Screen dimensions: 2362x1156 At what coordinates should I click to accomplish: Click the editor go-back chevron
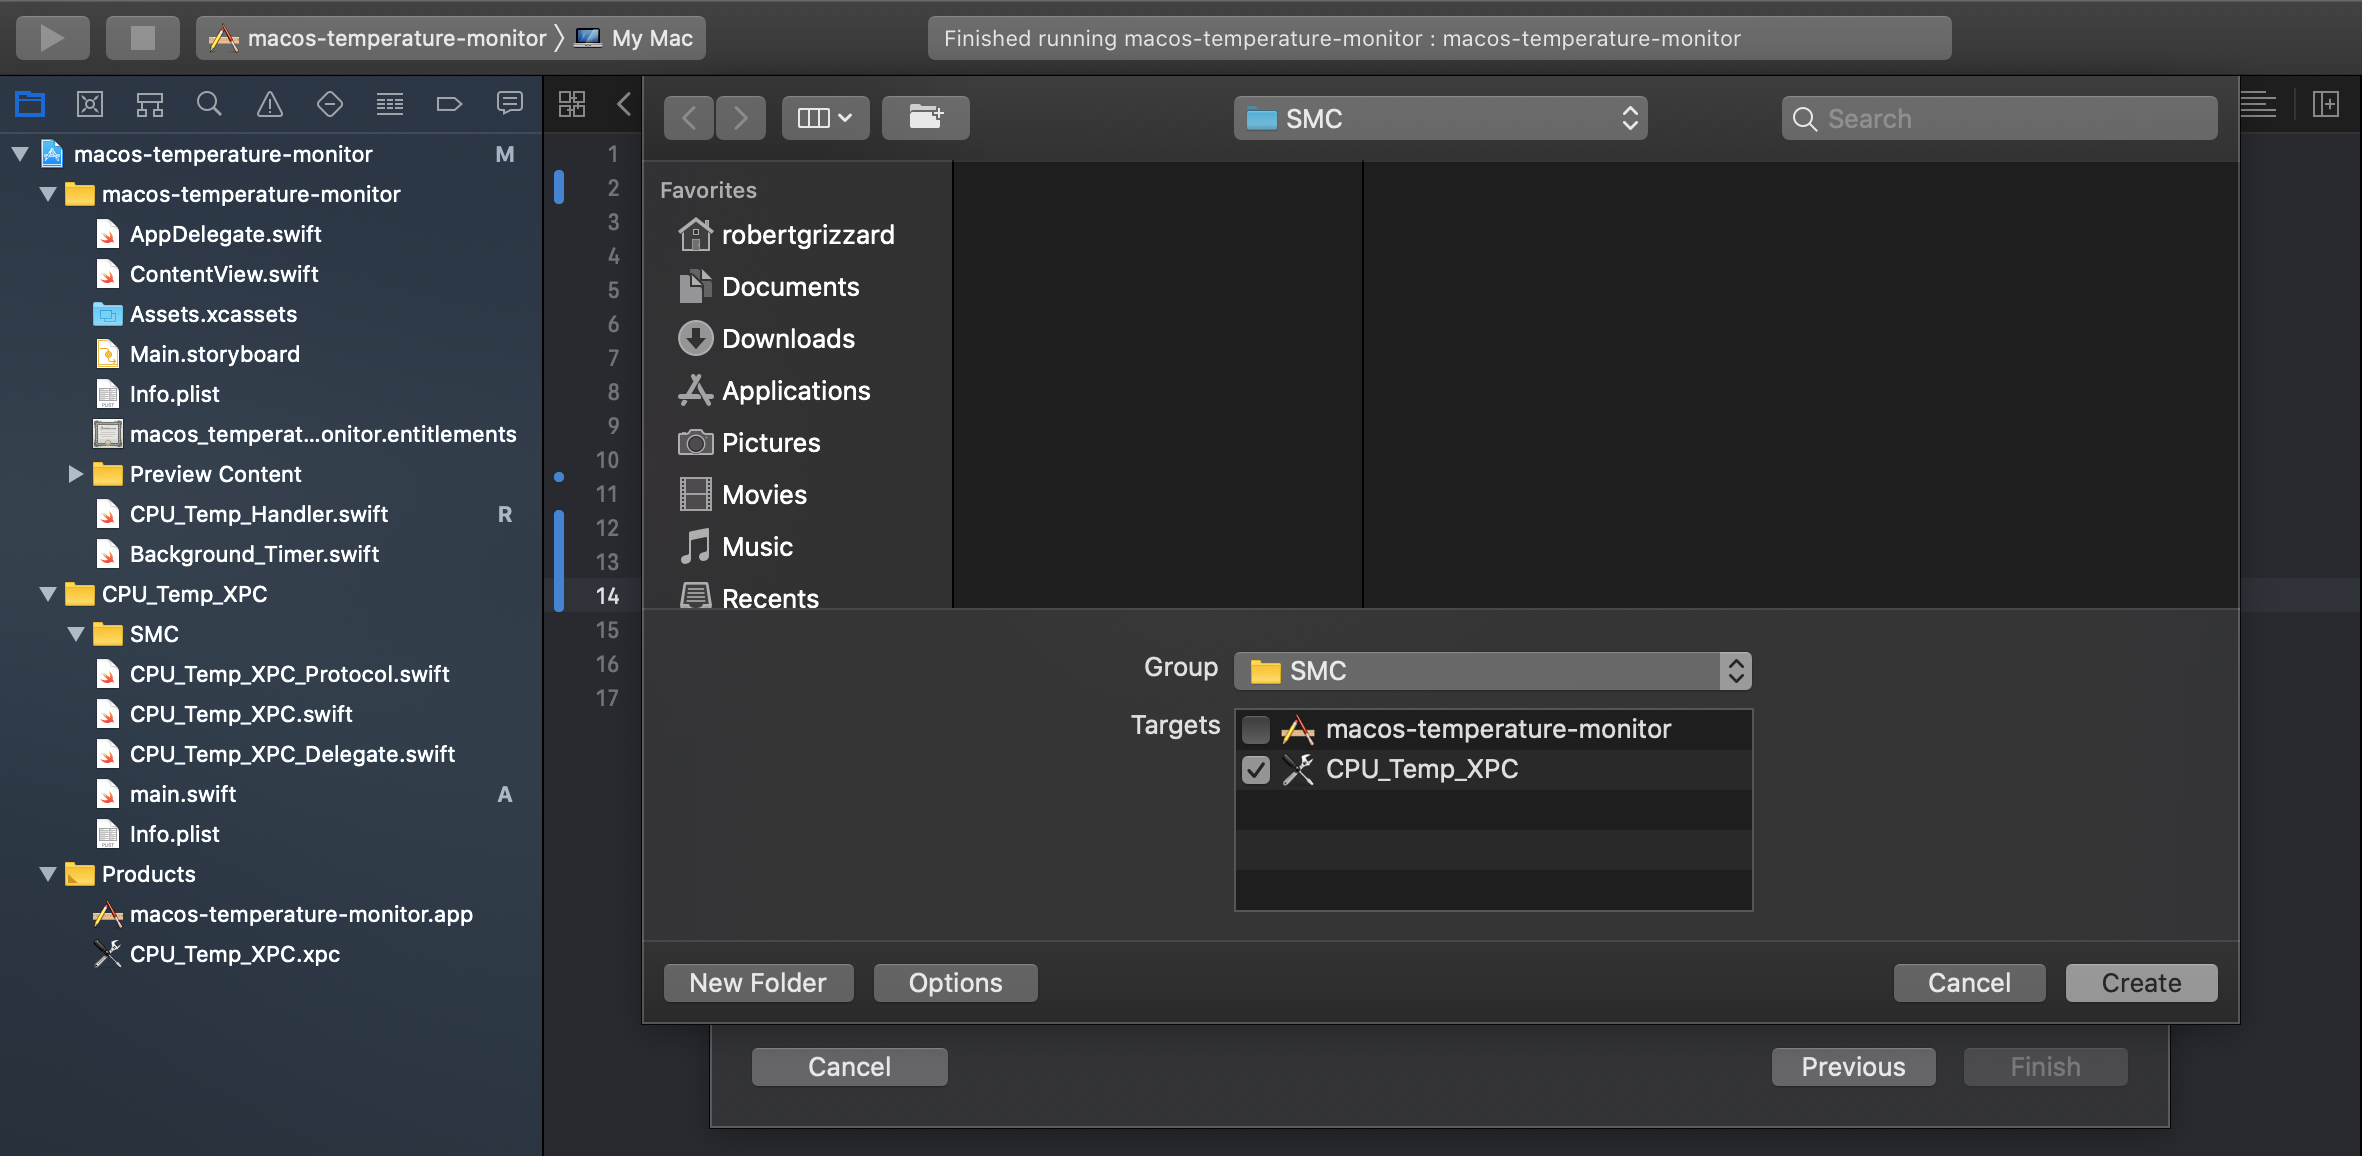[x=624, y=103]
